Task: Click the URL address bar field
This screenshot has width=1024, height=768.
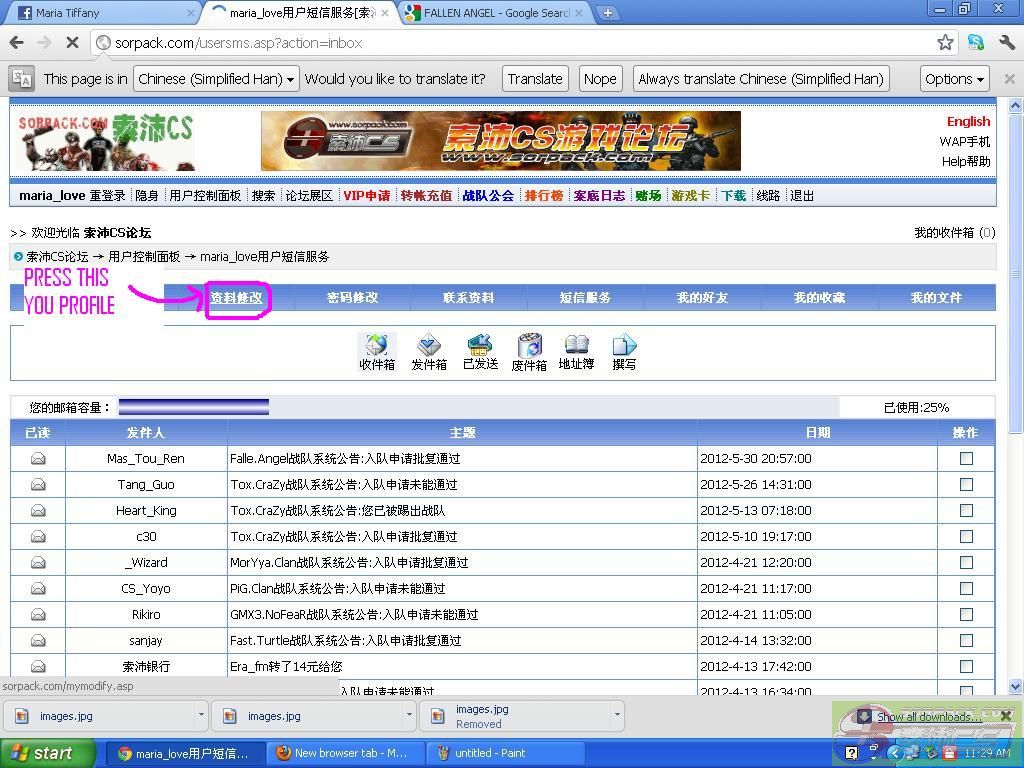Action: [520, 43]
